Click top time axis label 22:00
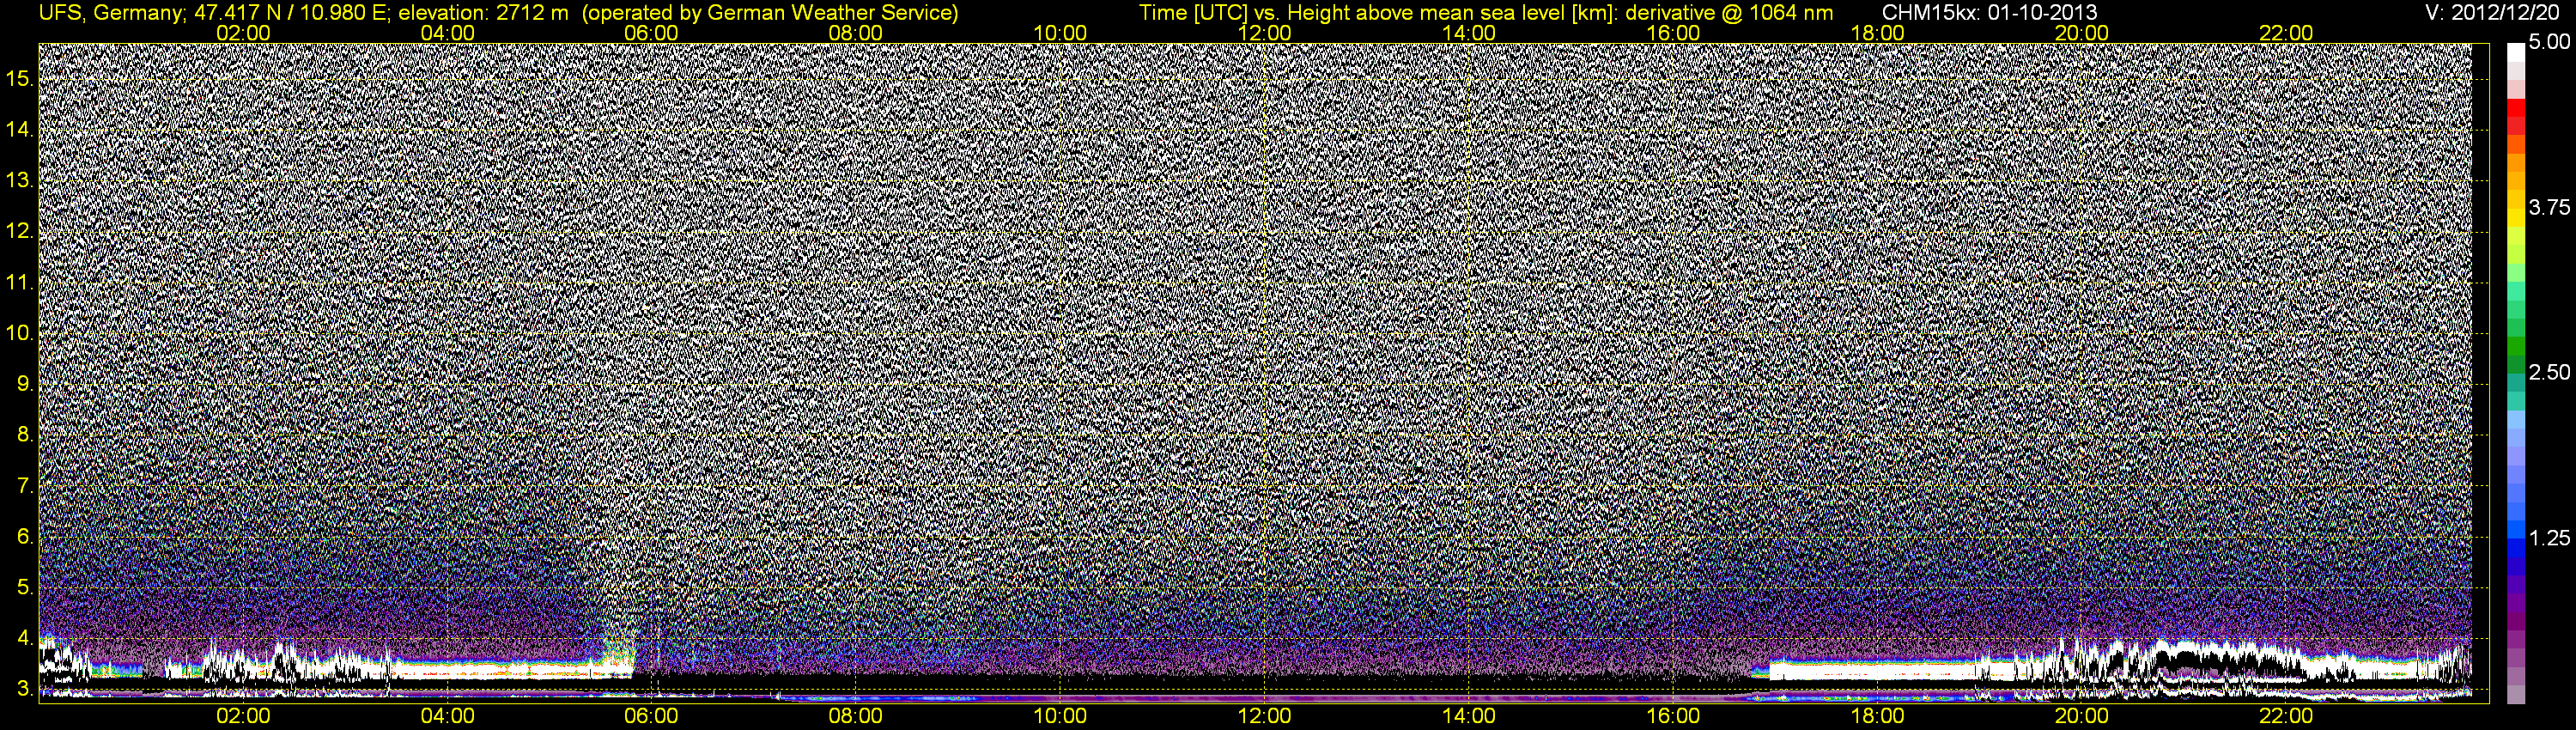The width and height of the screenshot is (2576, 730). pyautogui.click(x=2286, y=33)
